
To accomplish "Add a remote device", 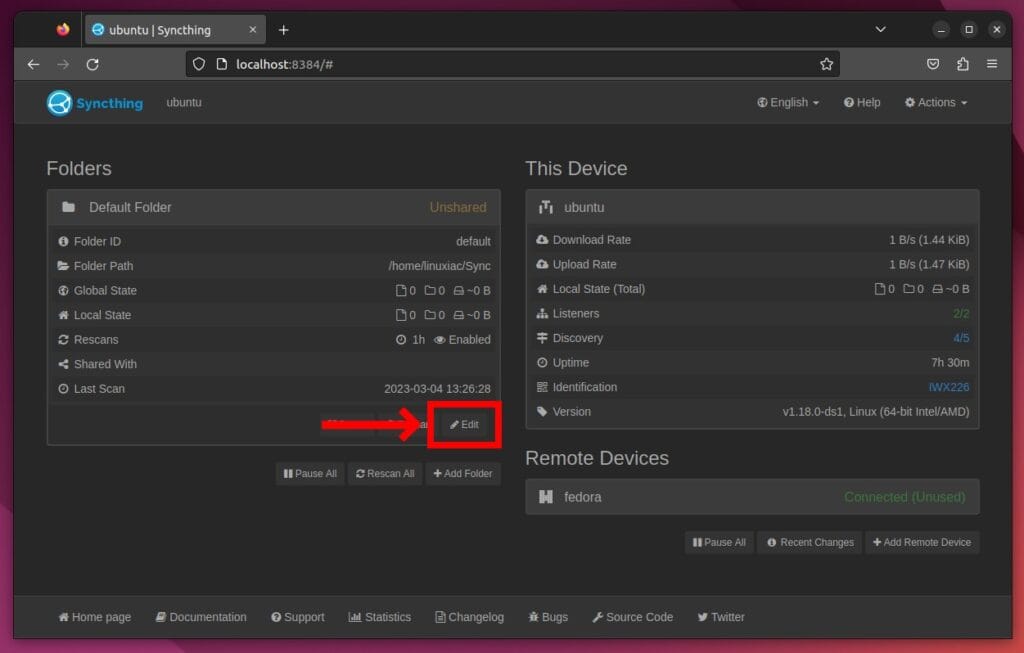I will [x=921, y=542].
